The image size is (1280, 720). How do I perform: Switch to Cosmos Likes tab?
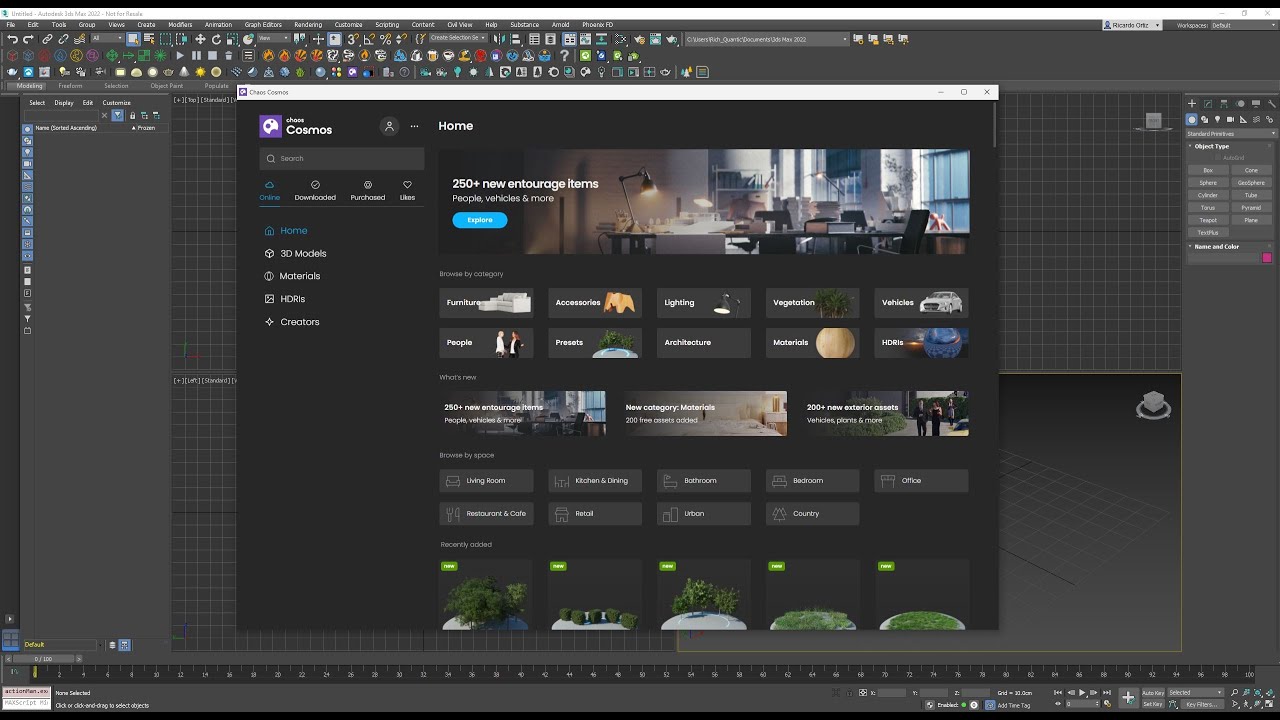(x=407, y=191)
